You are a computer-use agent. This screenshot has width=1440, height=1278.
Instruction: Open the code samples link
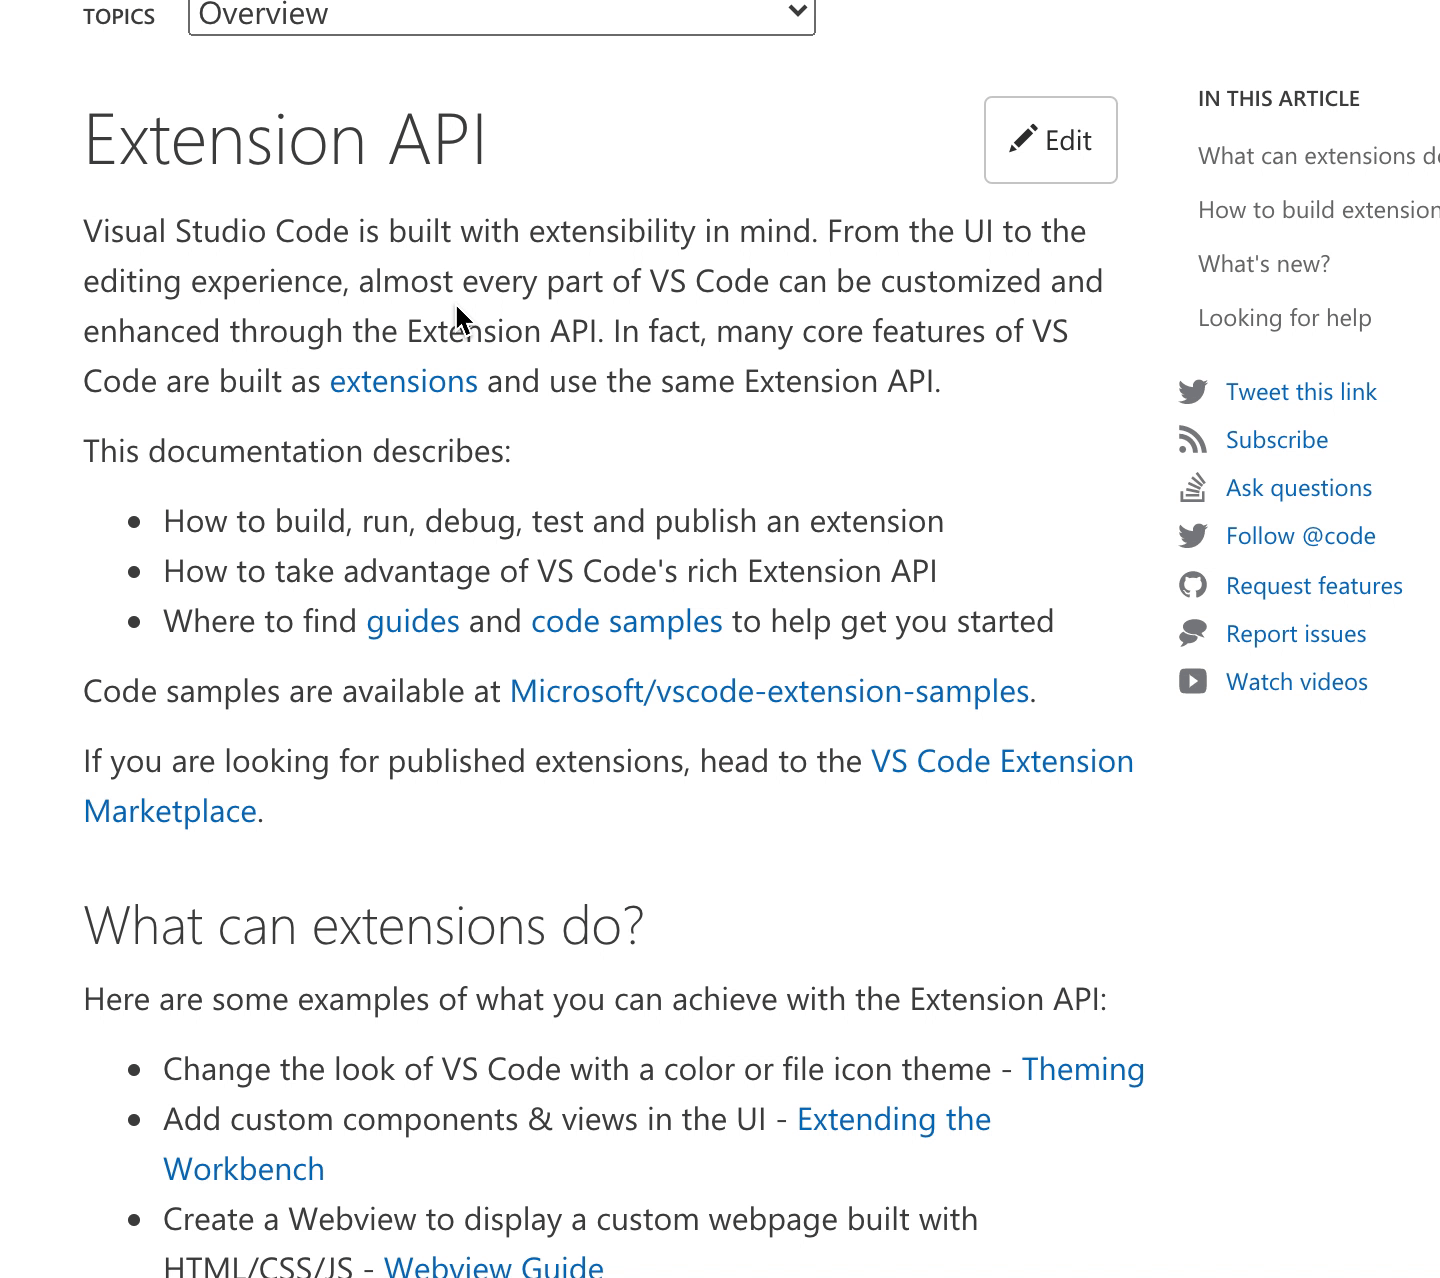click(x=626, y=620)
